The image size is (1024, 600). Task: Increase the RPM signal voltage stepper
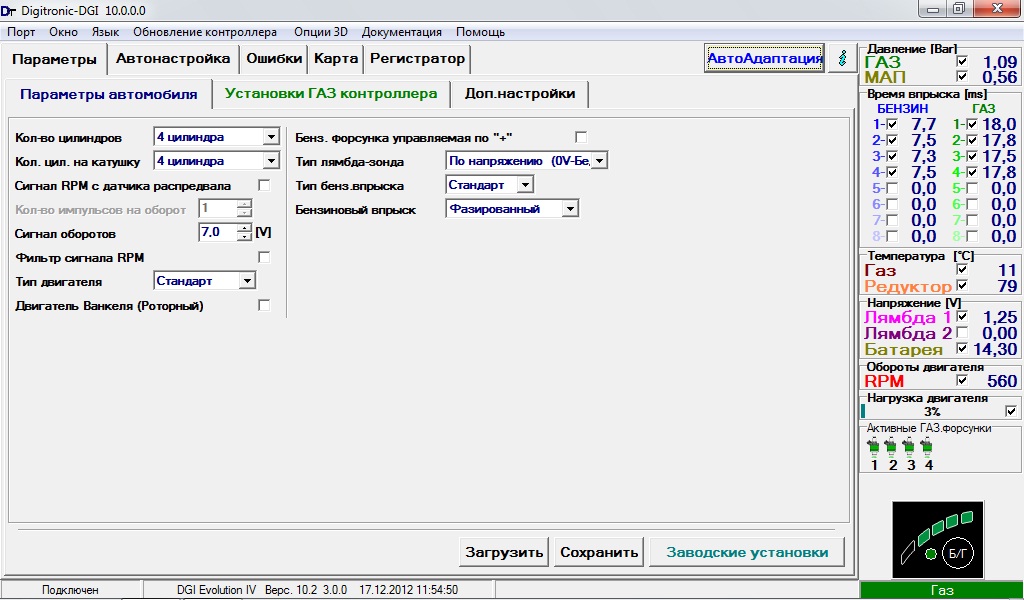click(244, 228)
